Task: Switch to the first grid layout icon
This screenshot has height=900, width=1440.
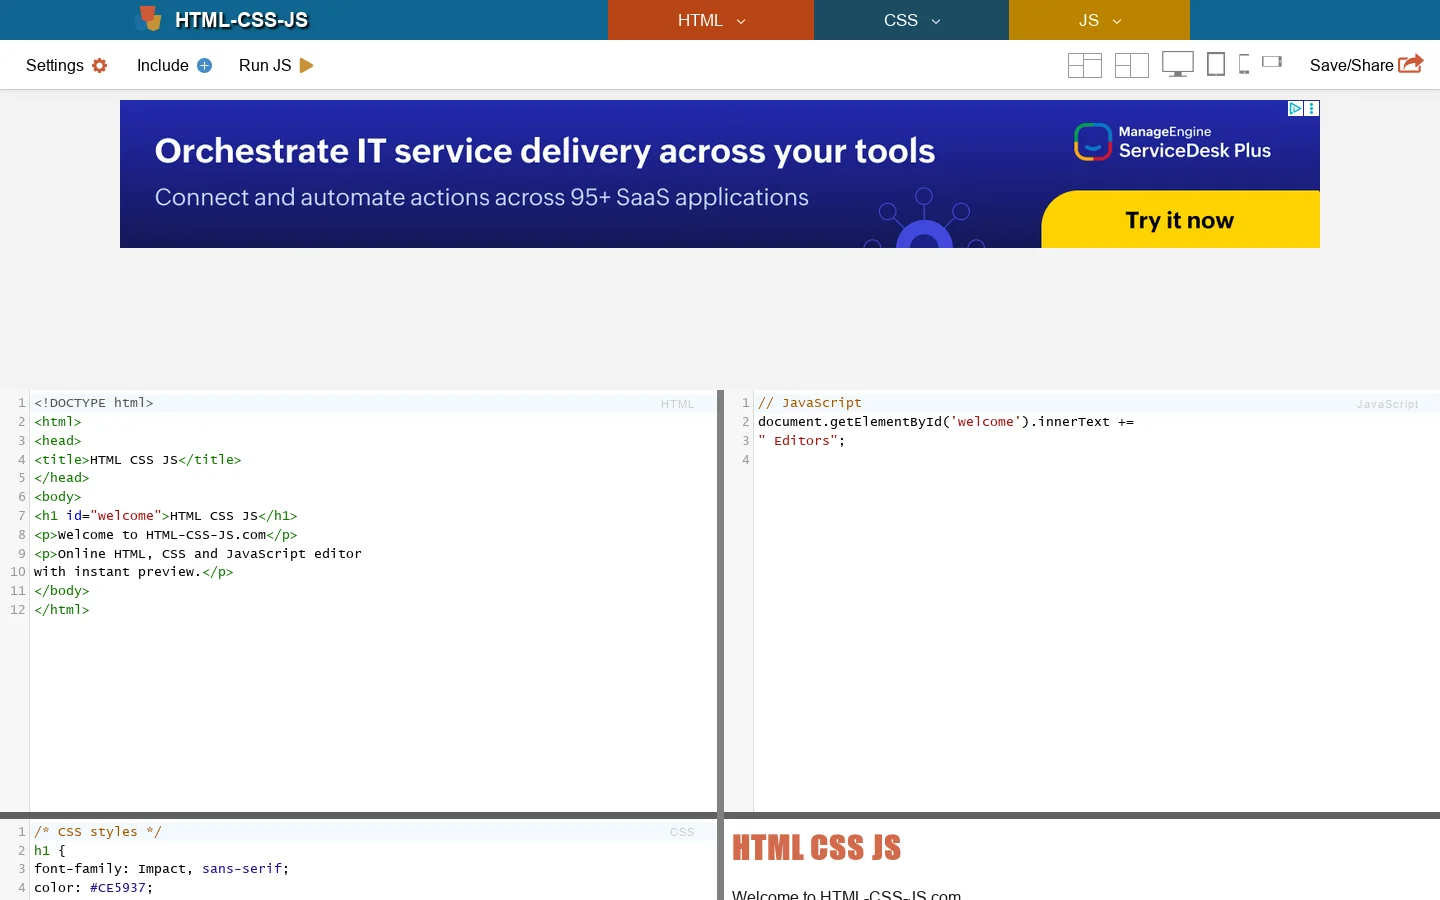Action: point(1085,65)
